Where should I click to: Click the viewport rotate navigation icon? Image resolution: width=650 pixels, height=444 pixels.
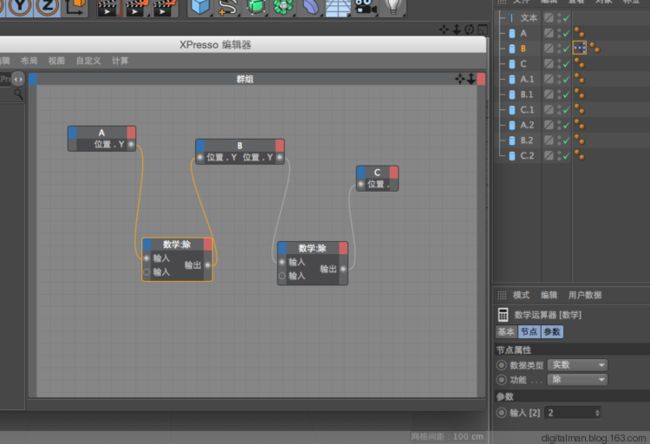469,29
